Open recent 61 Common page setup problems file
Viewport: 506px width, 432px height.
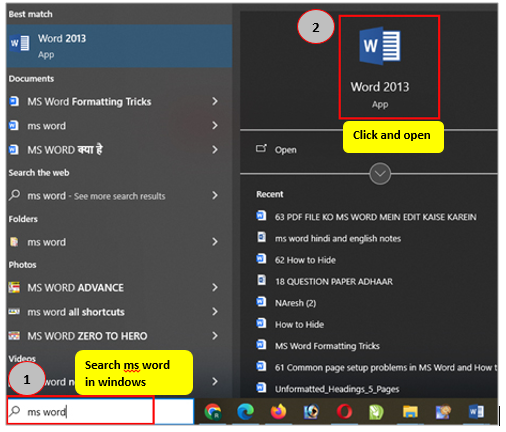[x=386, y=367]
